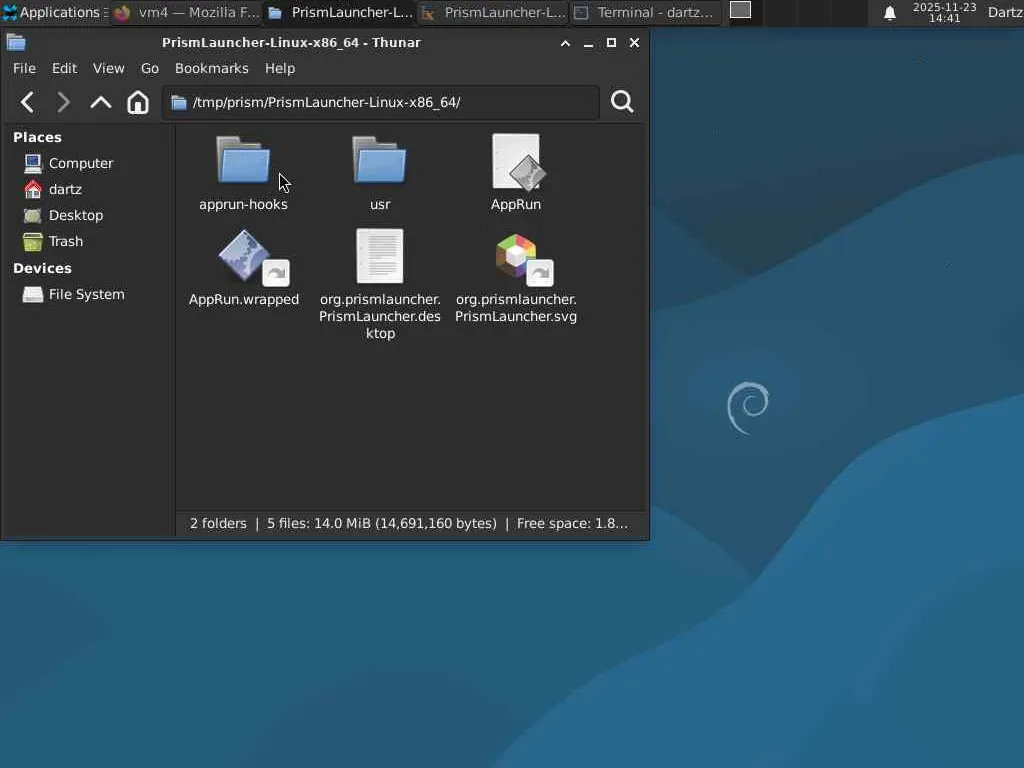The height and width of the screenshot is (768, 1024).
Task: Click Thunar window title bar folder icon
Action: point(16,43)
